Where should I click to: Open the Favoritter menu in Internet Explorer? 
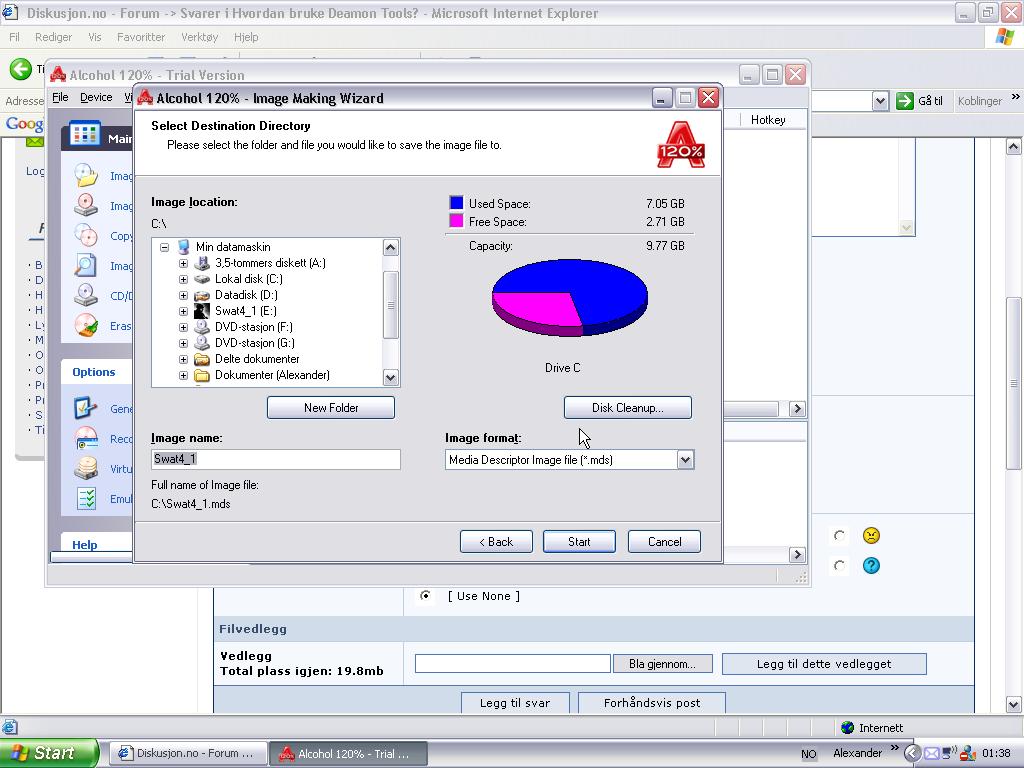[141, 37]
